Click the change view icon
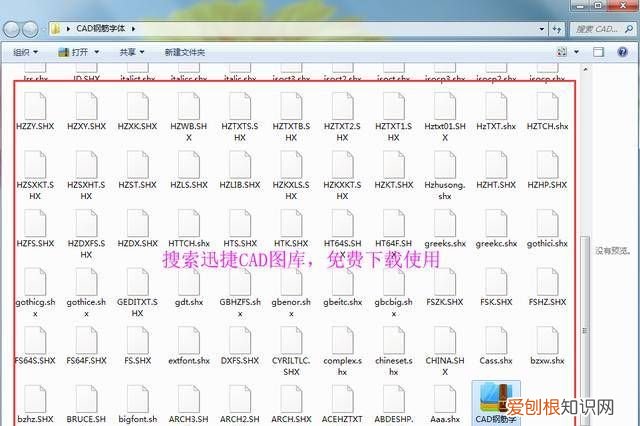Screen dimensions: 640x426 [x=562, y=52]
